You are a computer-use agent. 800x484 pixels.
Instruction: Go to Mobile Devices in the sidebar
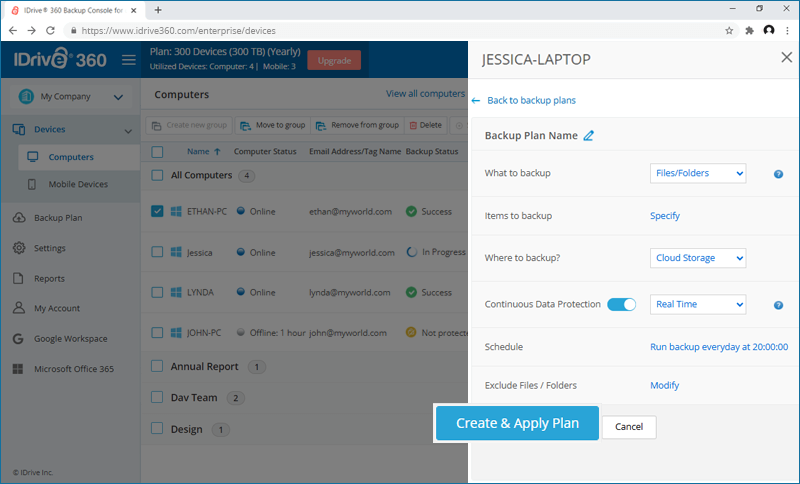click(x=78, y=184)
